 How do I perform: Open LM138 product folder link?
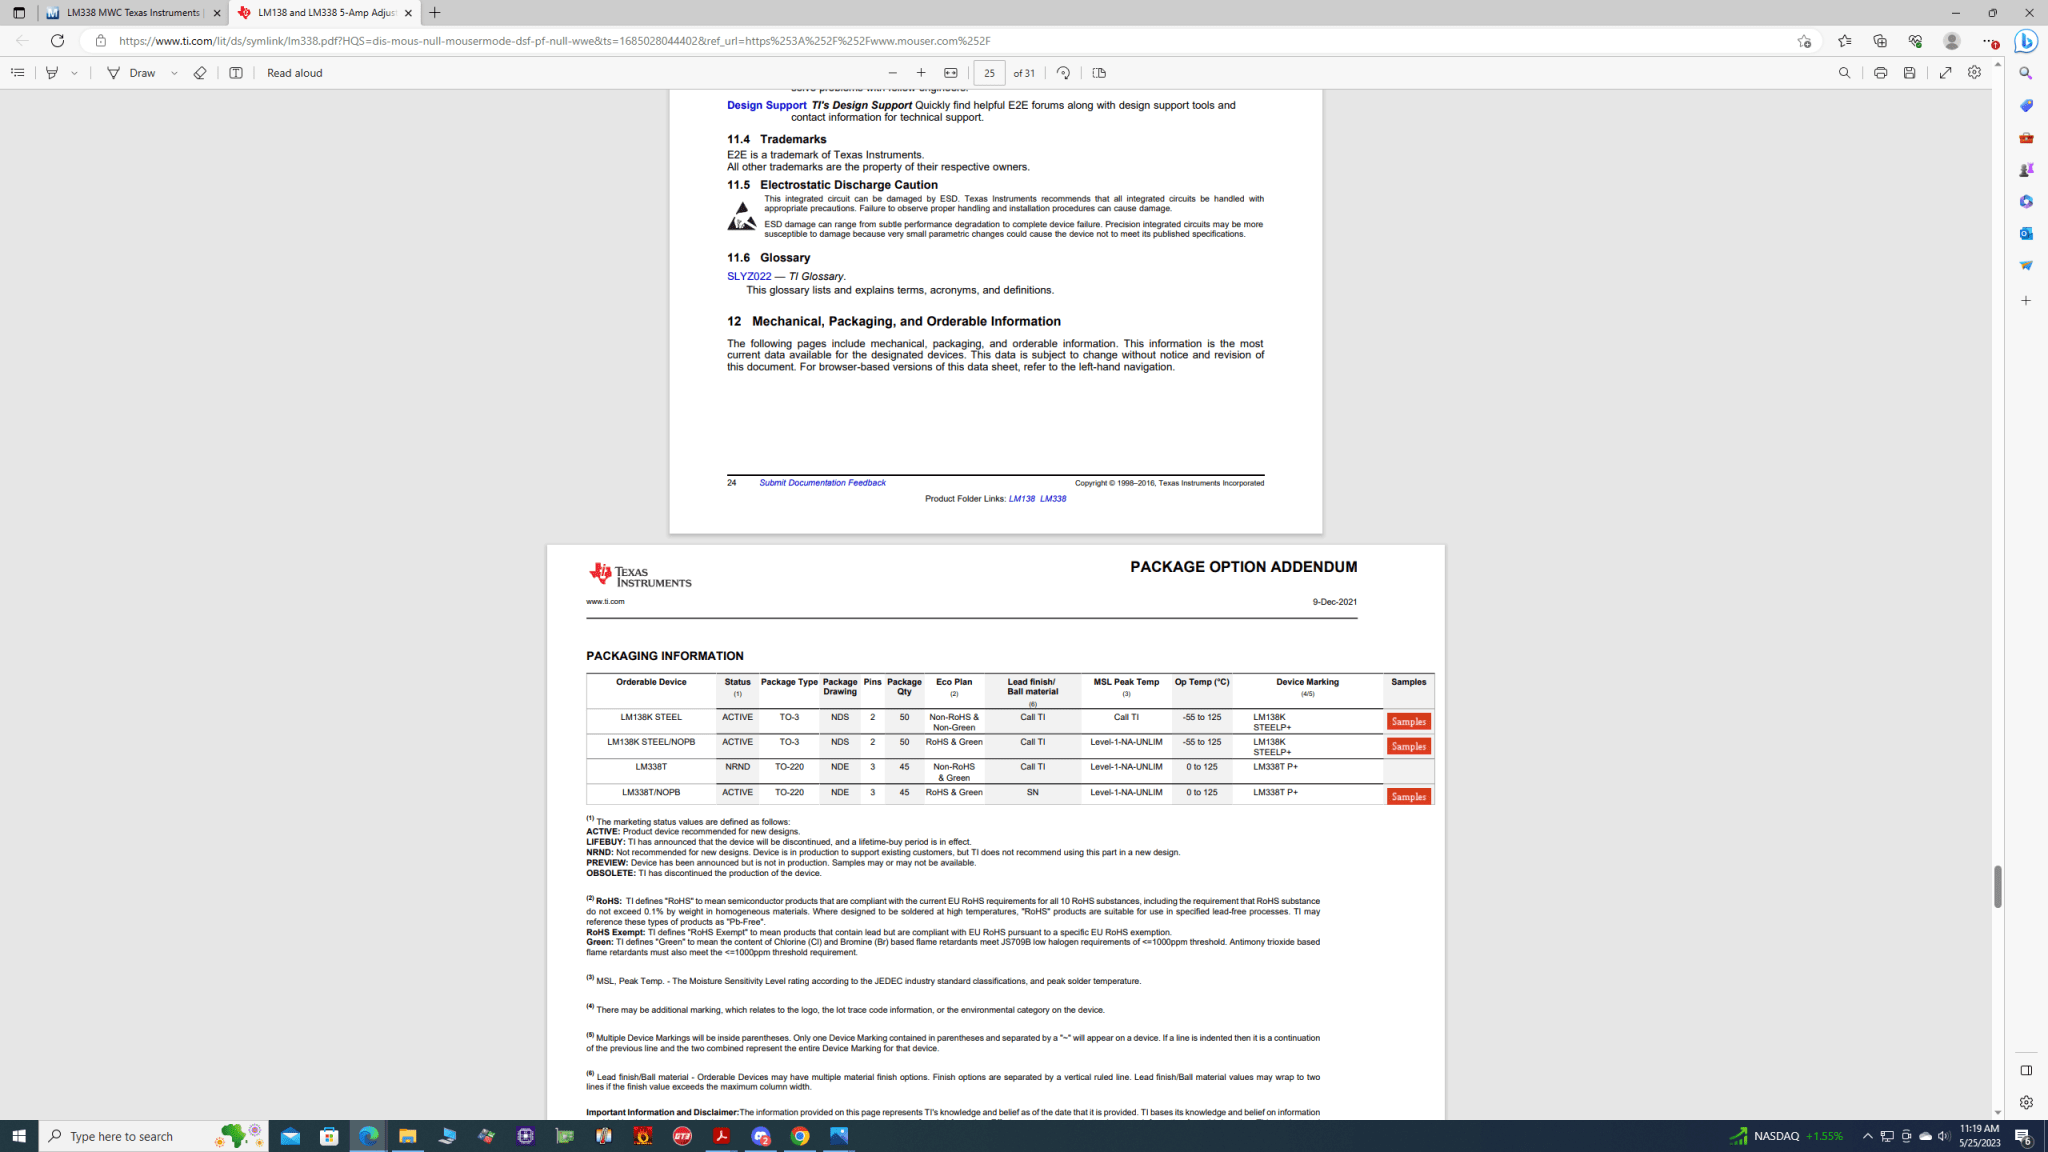point(1022,499)
